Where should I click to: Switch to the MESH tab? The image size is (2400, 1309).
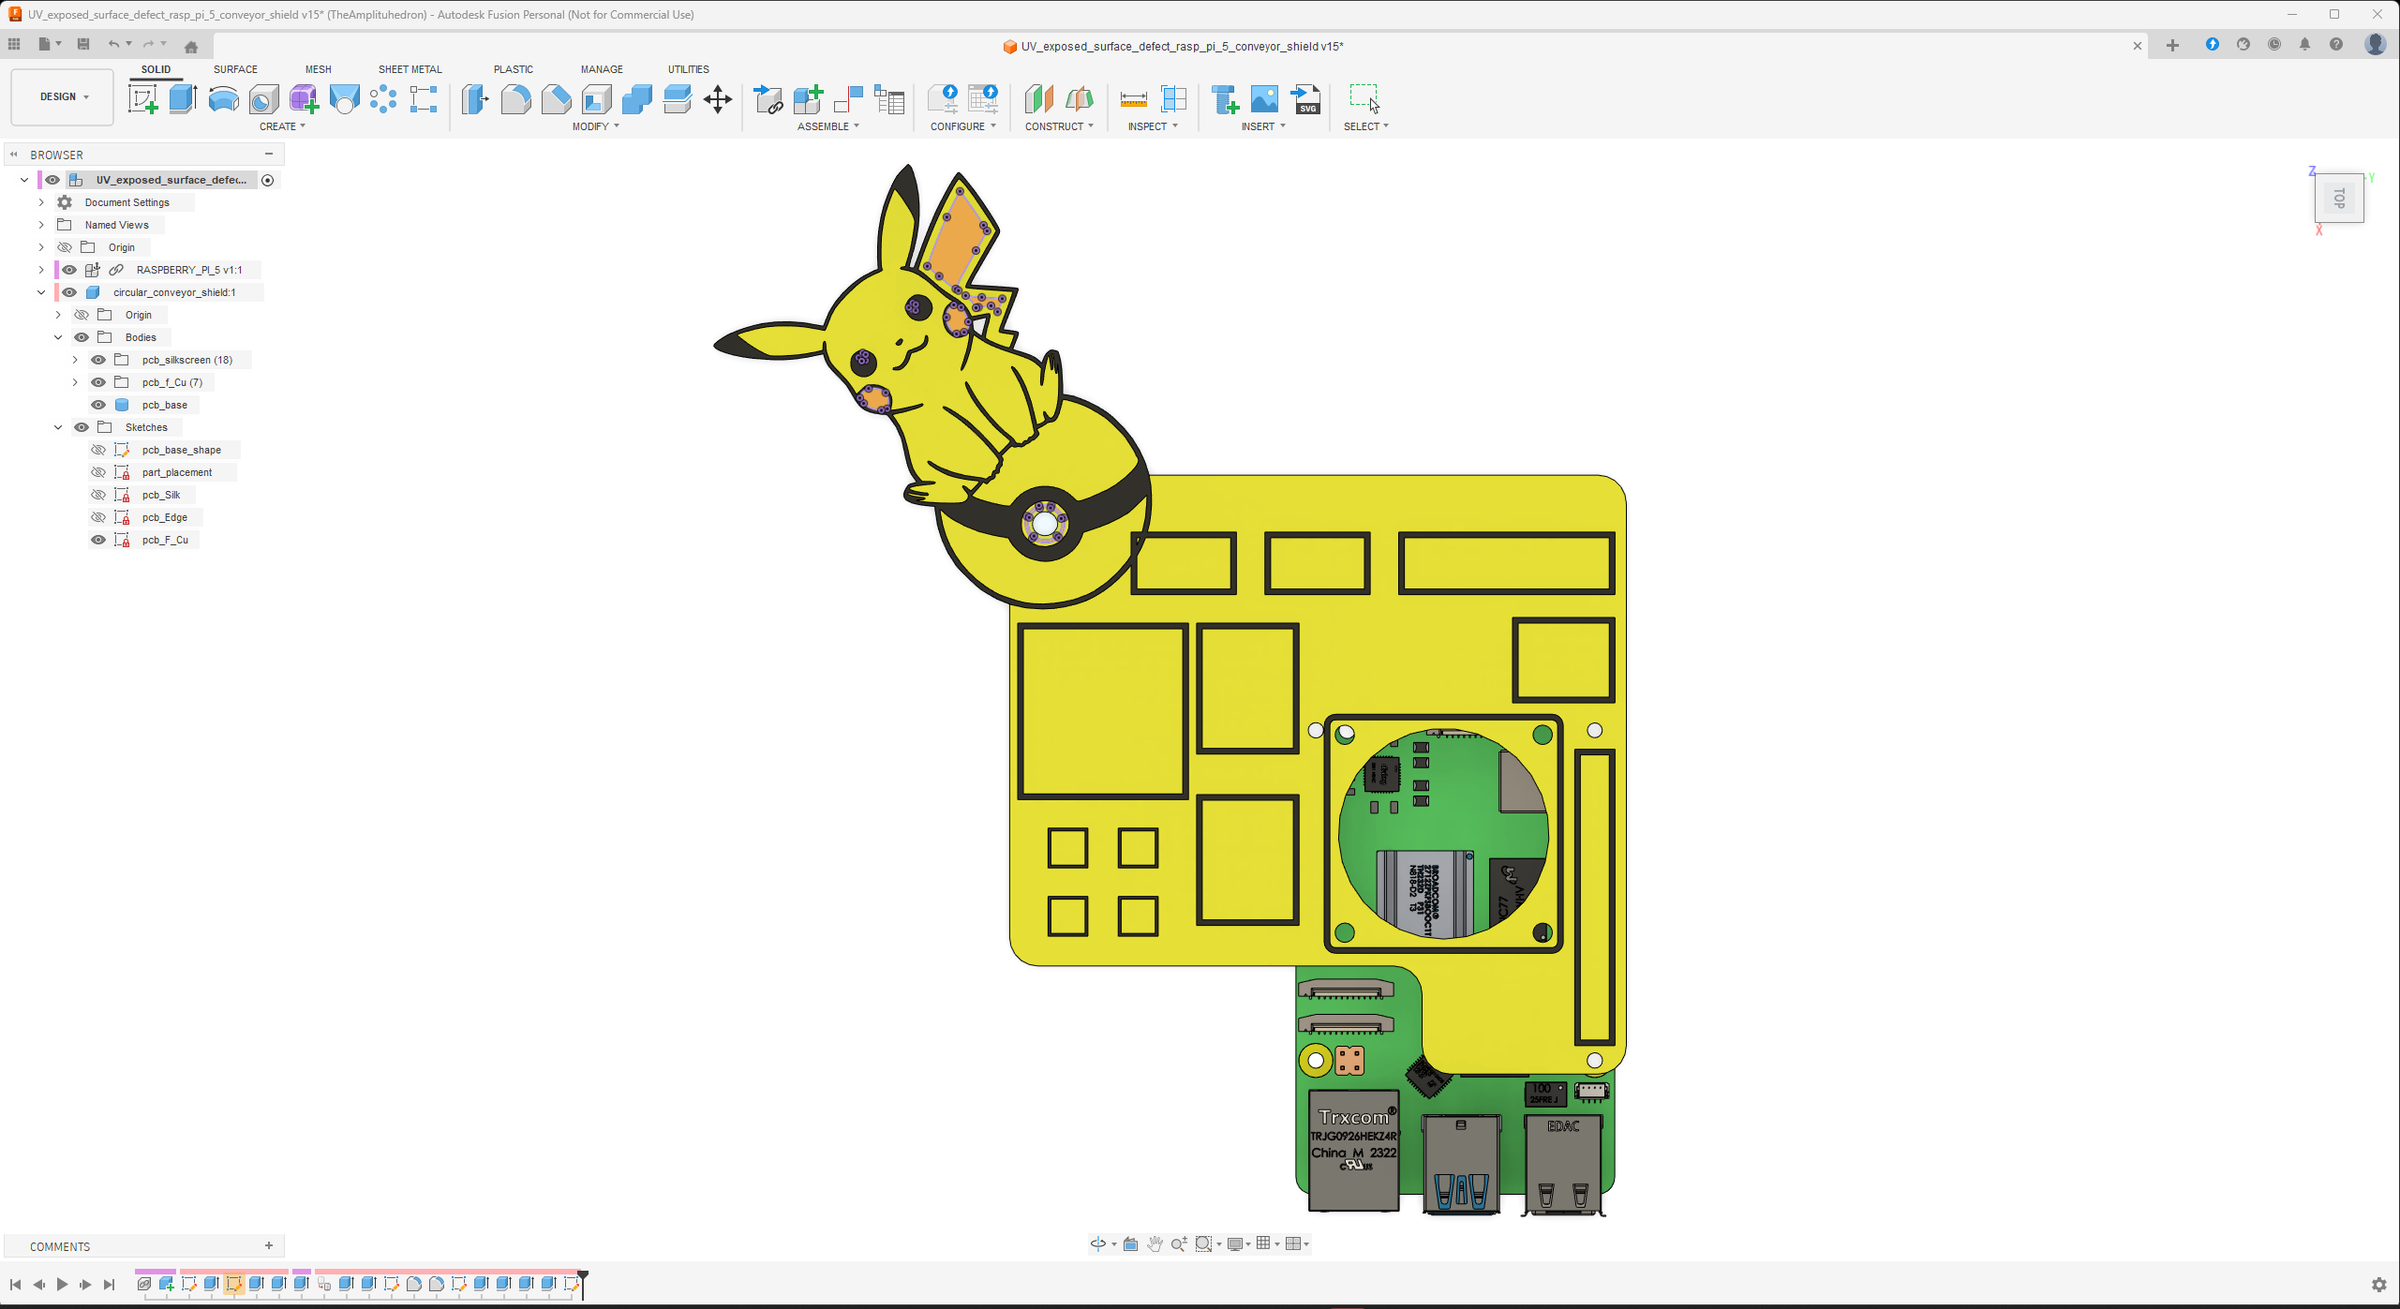pyautogui.click(x=318, y=69)
